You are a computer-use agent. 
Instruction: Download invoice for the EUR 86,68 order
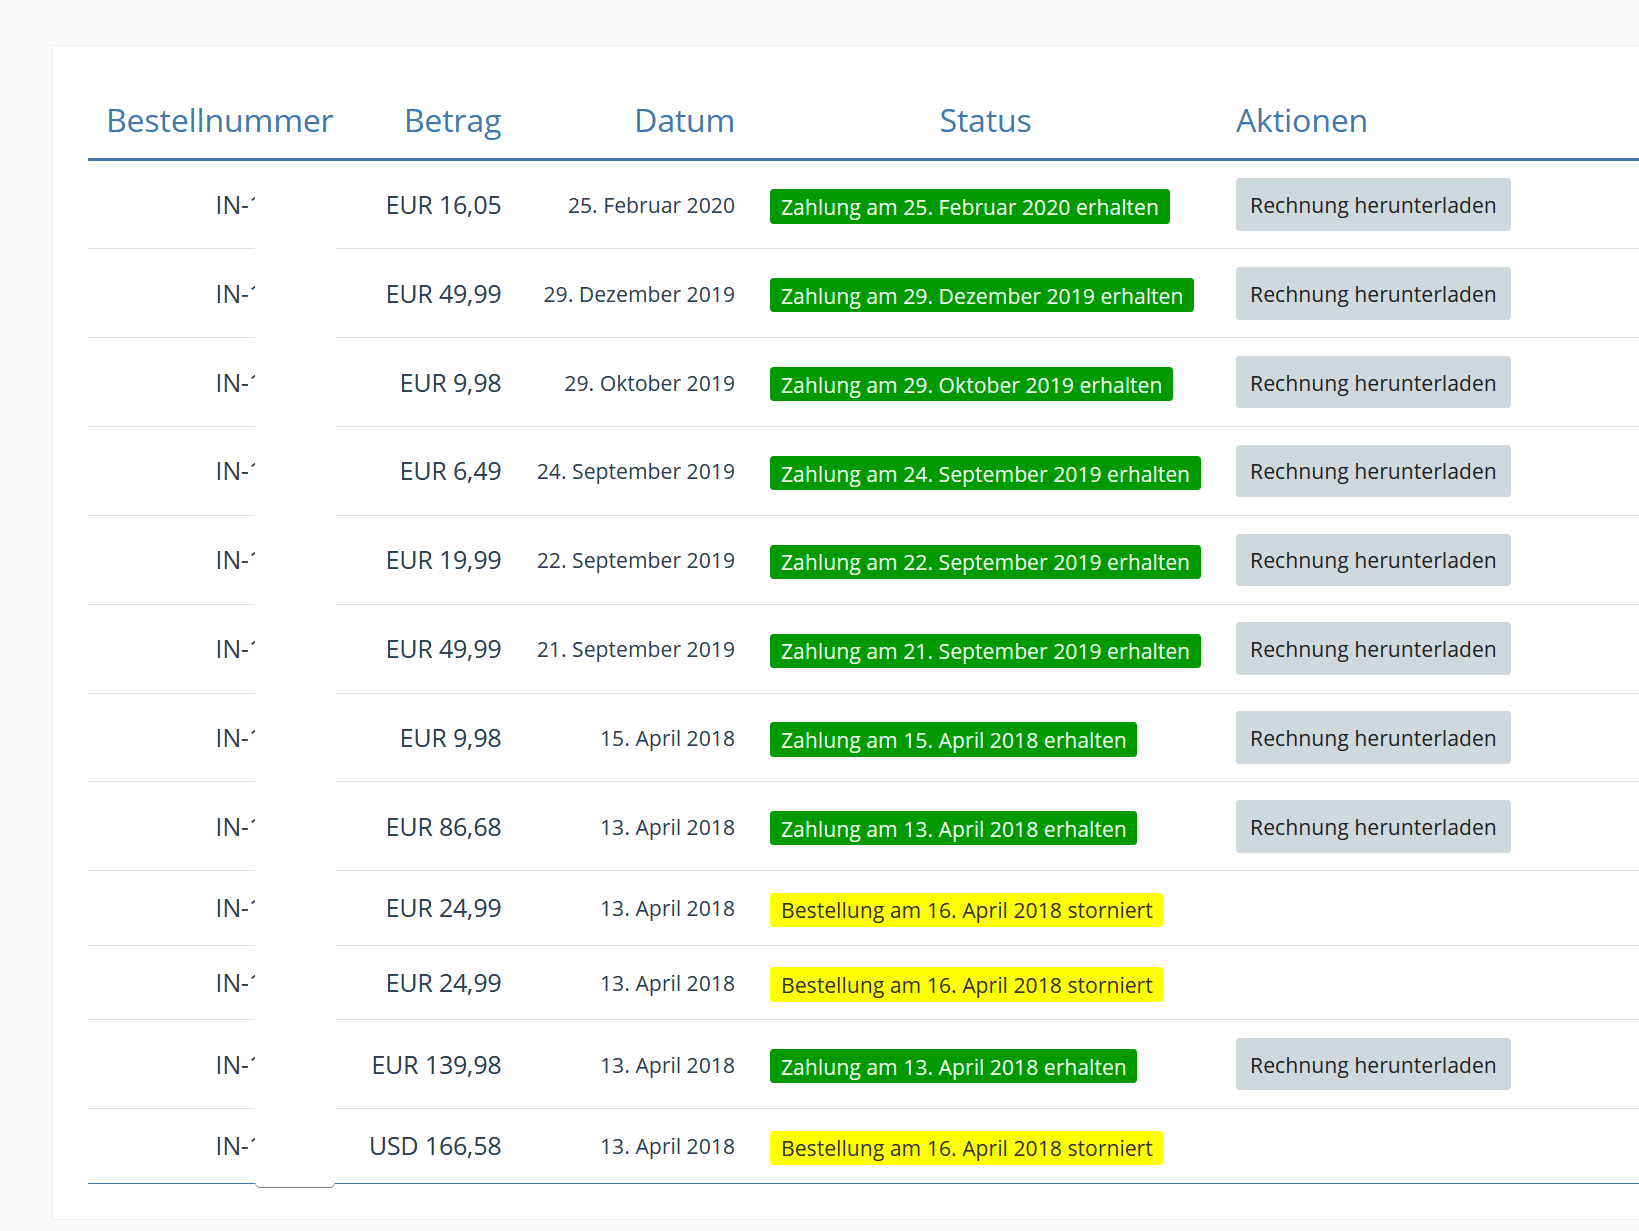pos(1372,827)
